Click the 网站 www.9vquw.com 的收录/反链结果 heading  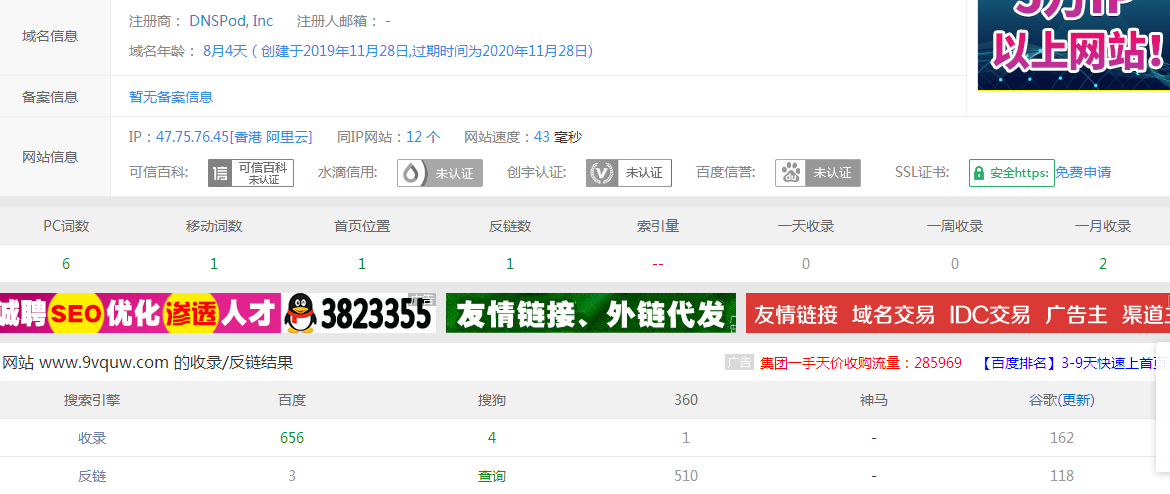pos(148,363)
